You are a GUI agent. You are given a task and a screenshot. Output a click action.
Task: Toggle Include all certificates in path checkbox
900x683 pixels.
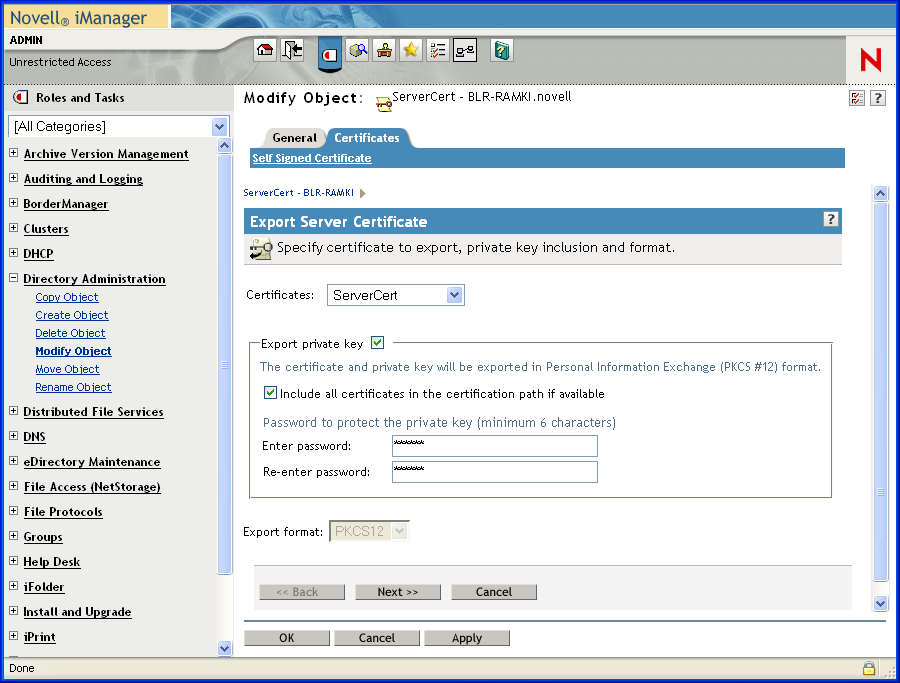point(270,393)
